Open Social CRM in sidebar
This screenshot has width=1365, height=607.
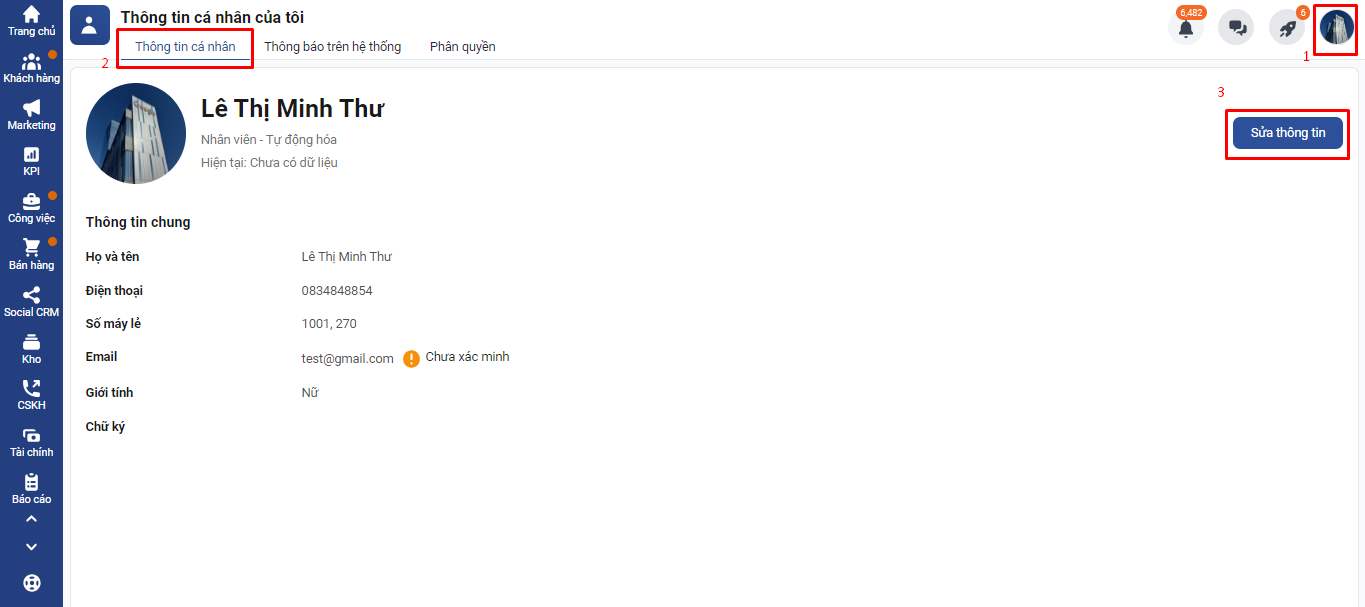31,301
